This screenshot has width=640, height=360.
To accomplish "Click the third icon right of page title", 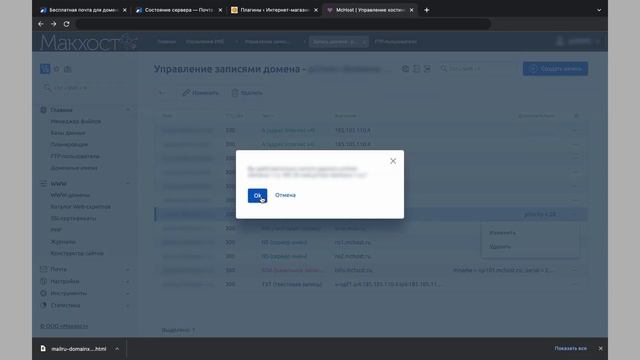I will [427, 69].
